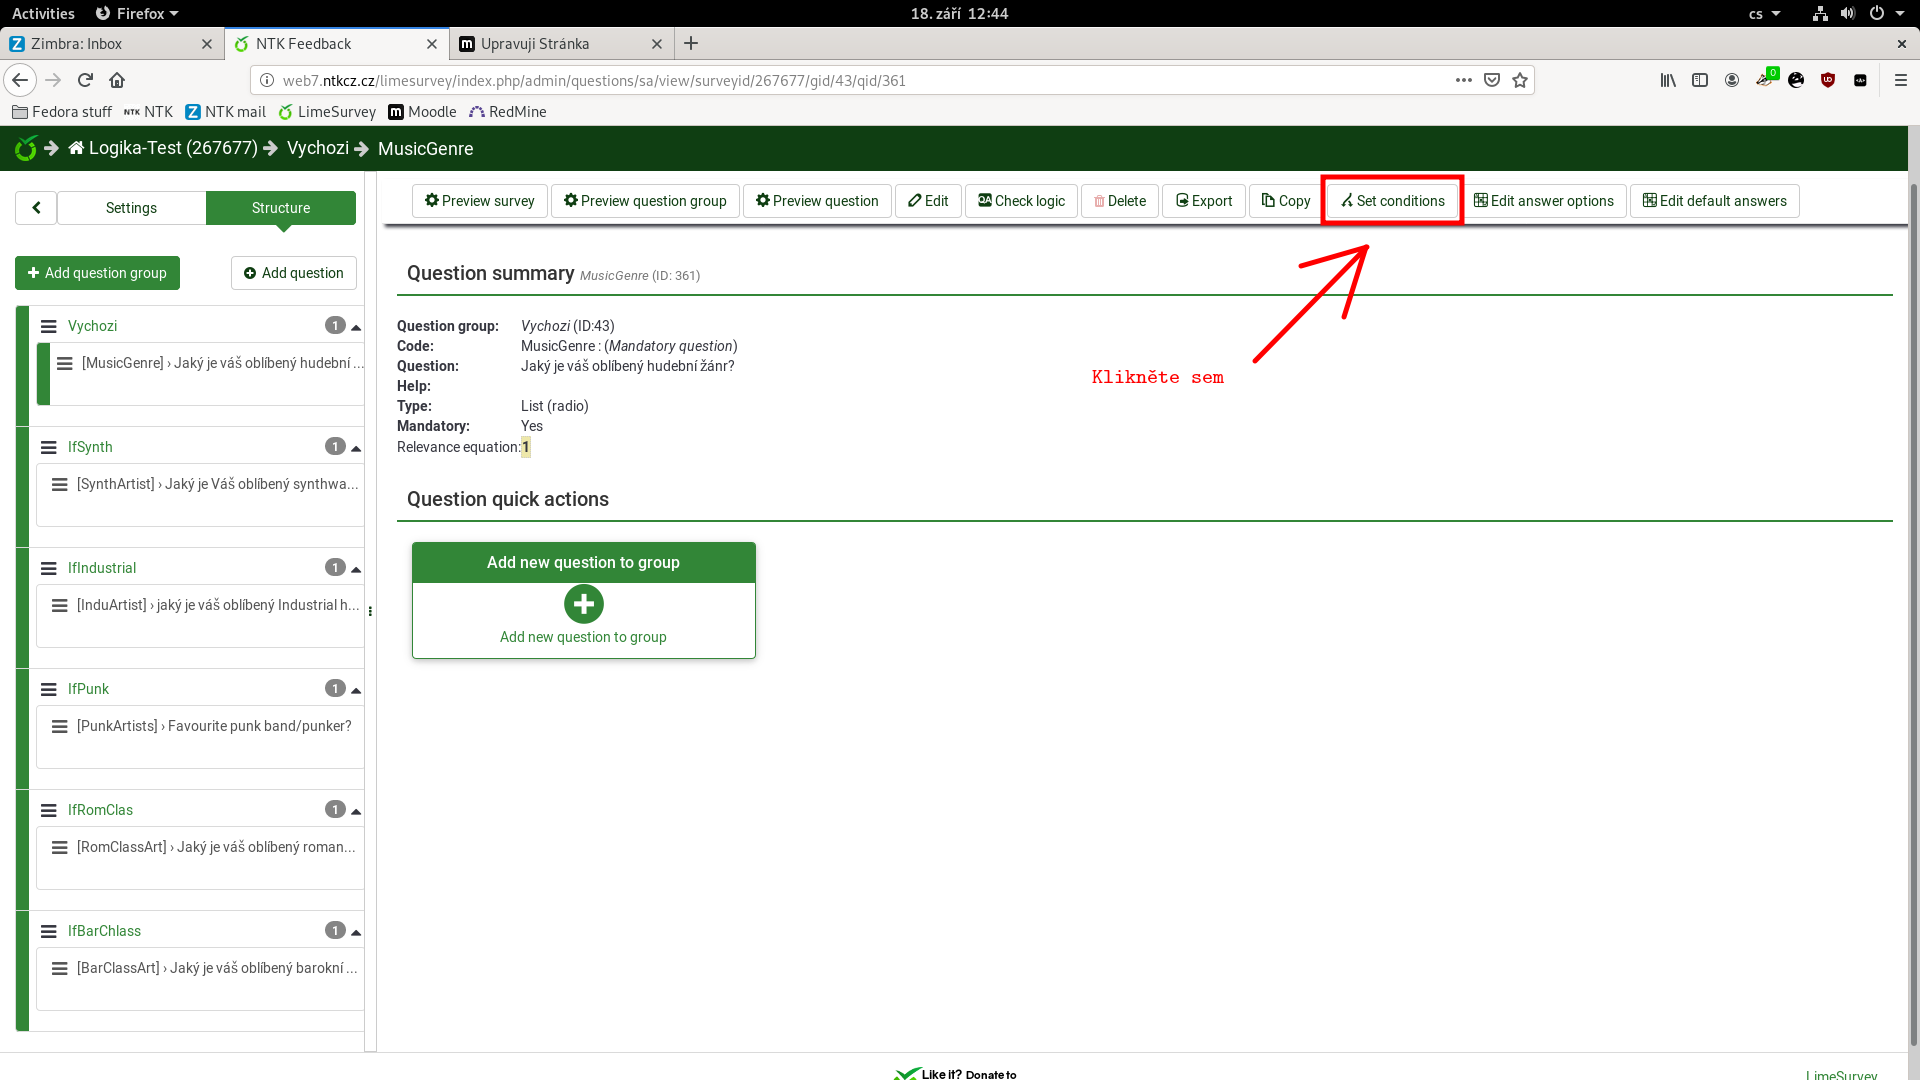1920x1080 pixels.
Task: Open the Check logic tool
Action: coord(1021,201)
